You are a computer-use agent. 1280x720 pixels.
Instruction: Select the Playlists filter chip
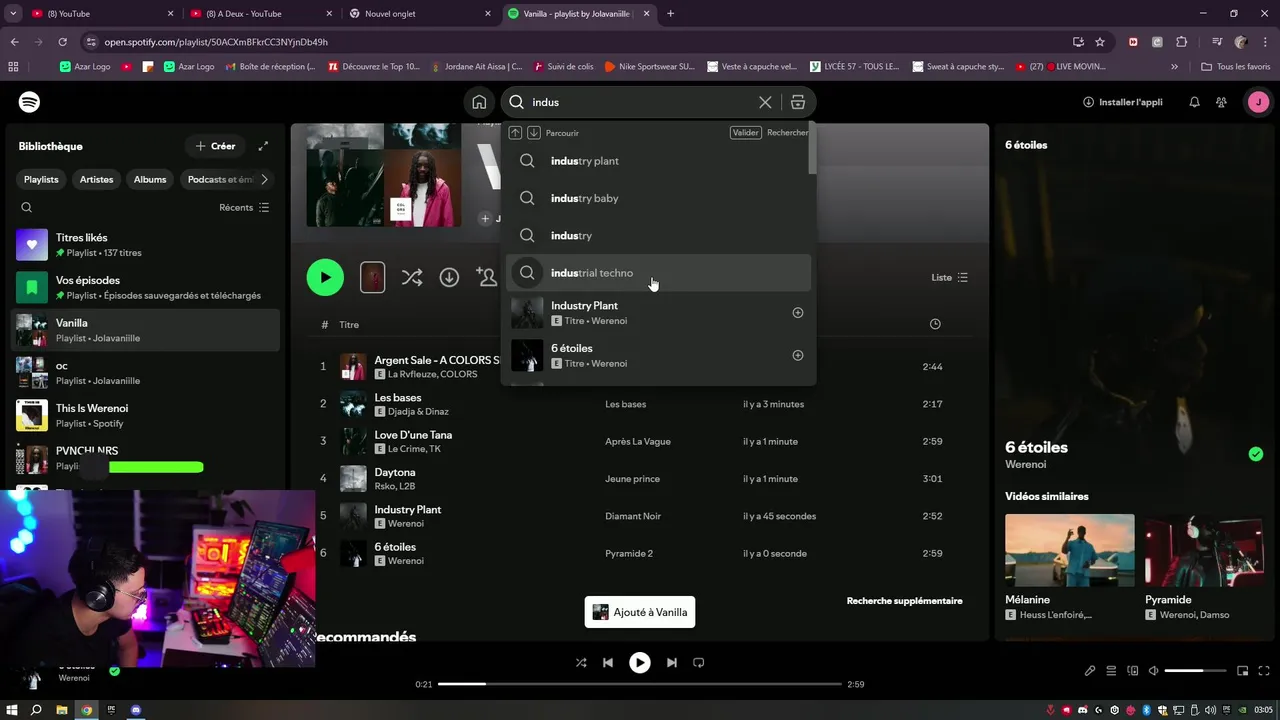pos(41,179)
